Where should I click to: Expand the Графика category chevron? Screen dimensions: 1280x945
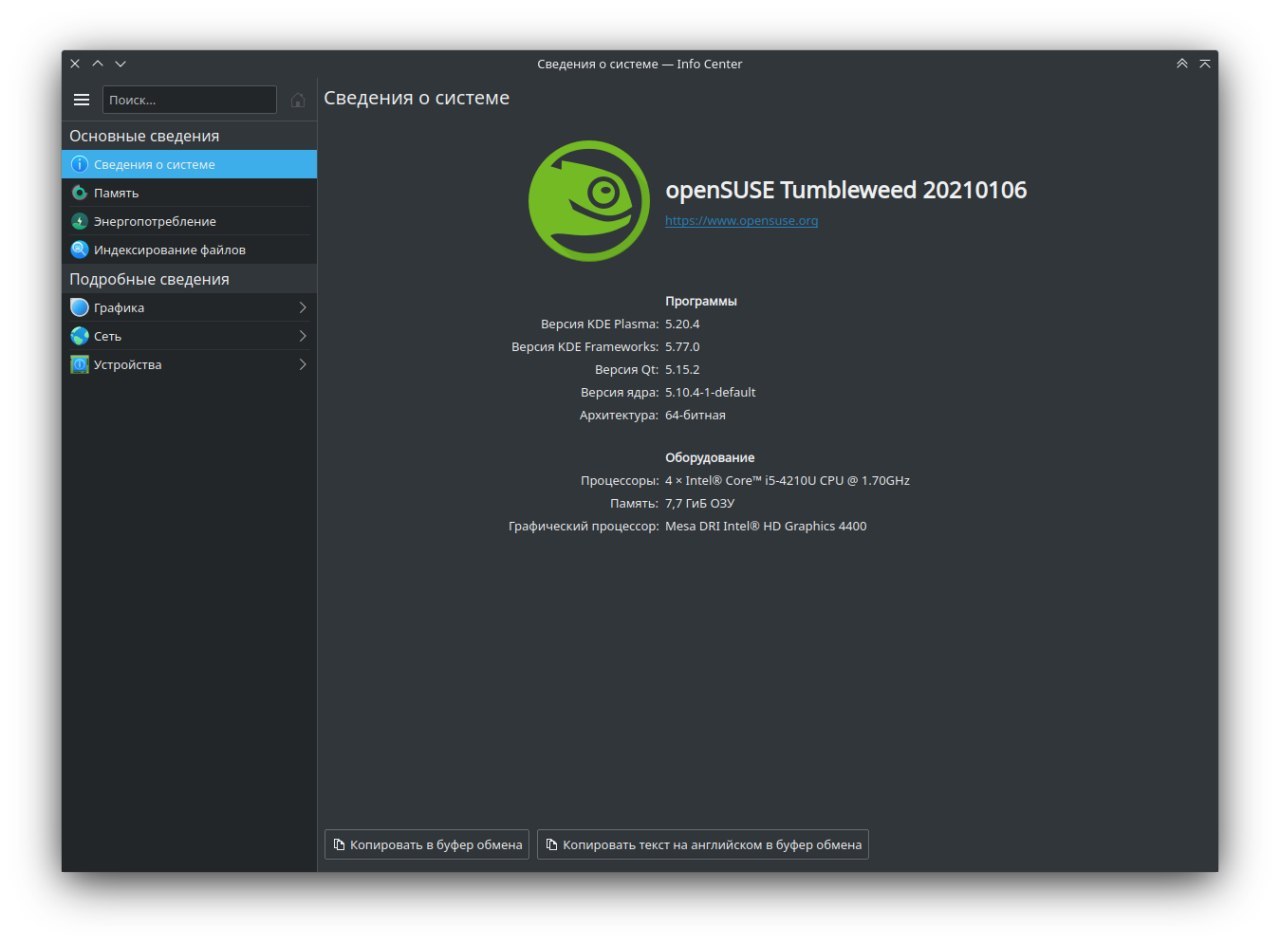click(x=302, y=307)
